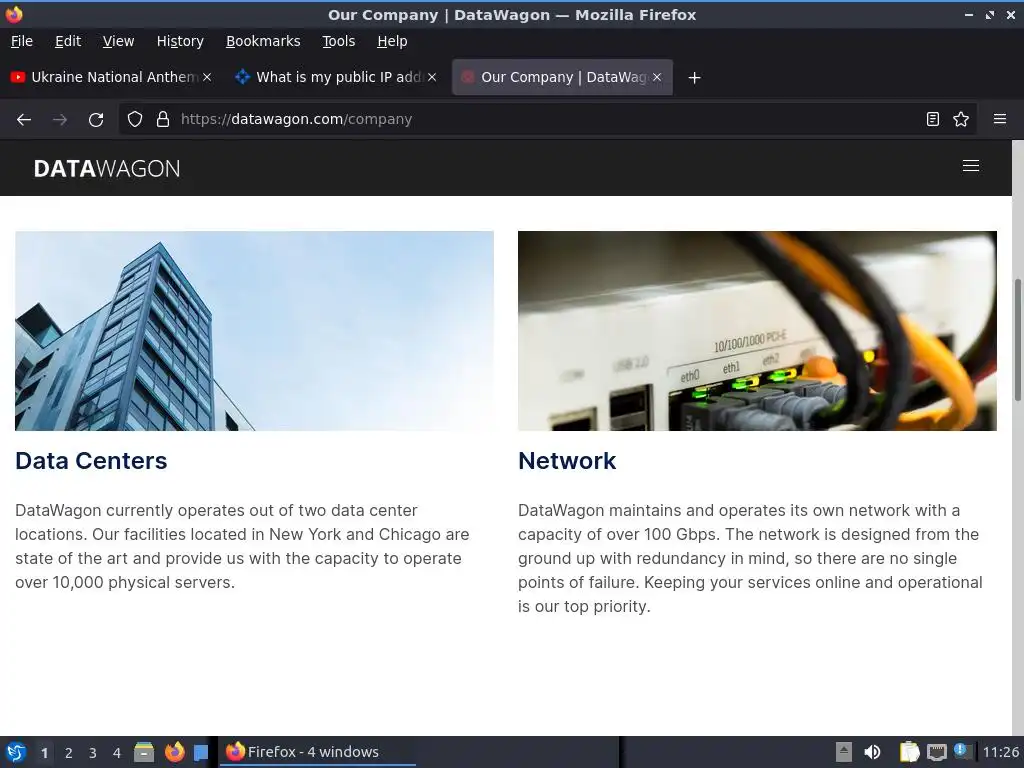Launch Firefox from taskbar quick launcher
1024x768 pixels.
click(x=174, y=752)
